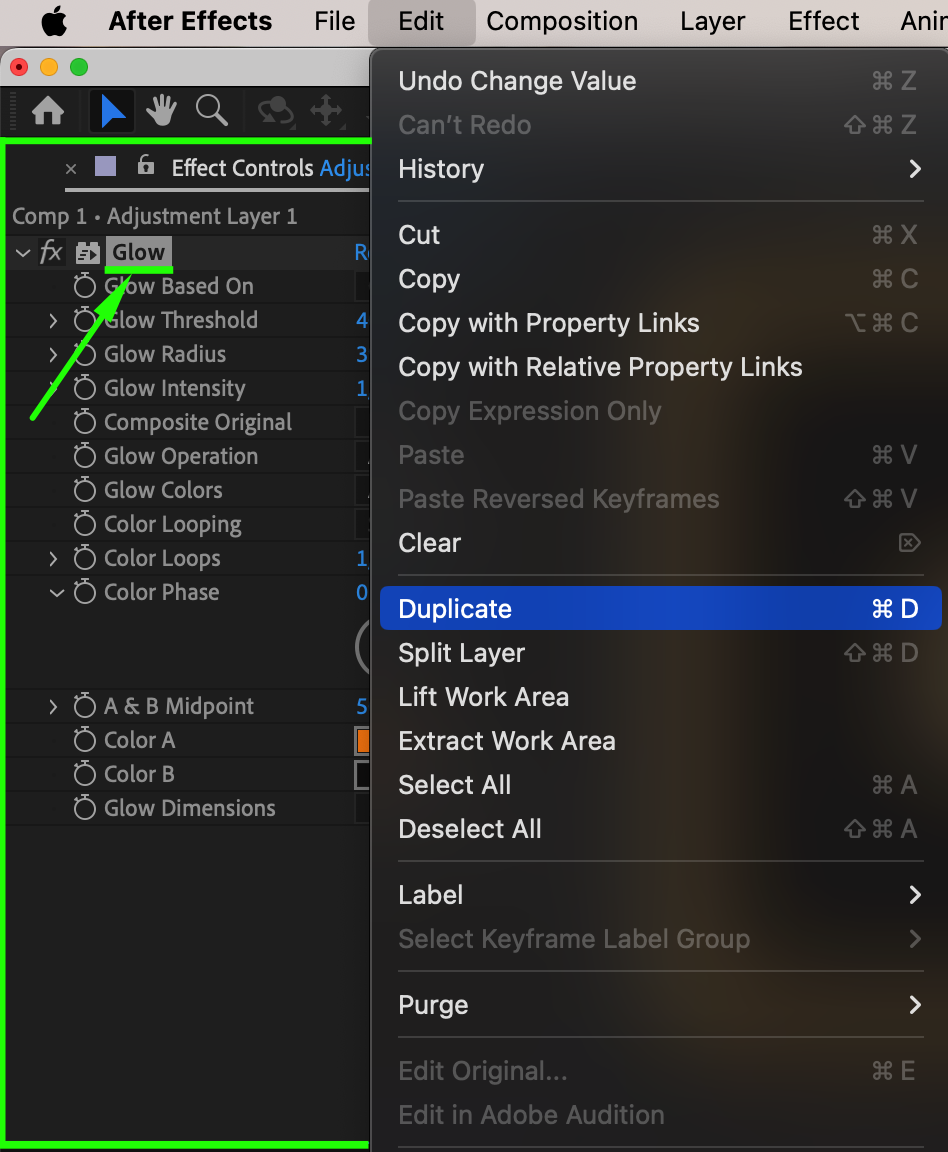
Task: Choose Copy from Edit menu
Action: coord(660,279)
